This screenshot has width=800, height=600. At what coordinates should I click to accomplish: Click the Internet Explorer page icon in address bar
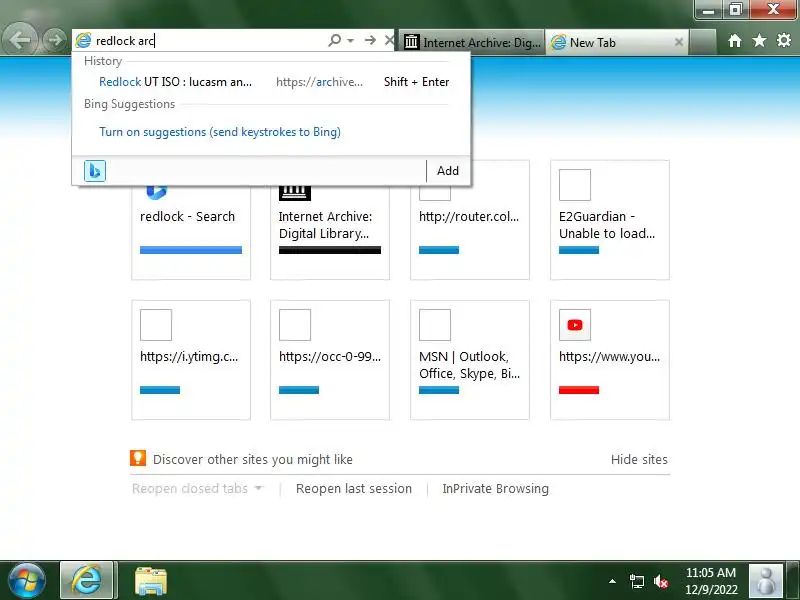pos(83,40)
